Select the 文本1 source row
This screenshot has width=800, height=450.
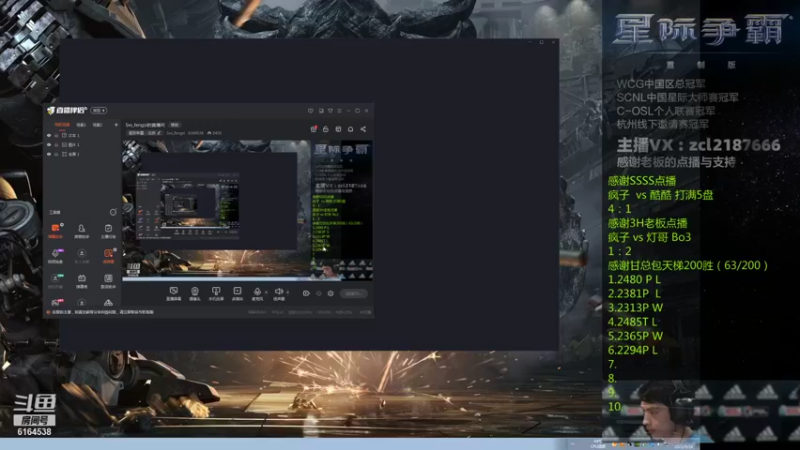[x=83, y=136]
